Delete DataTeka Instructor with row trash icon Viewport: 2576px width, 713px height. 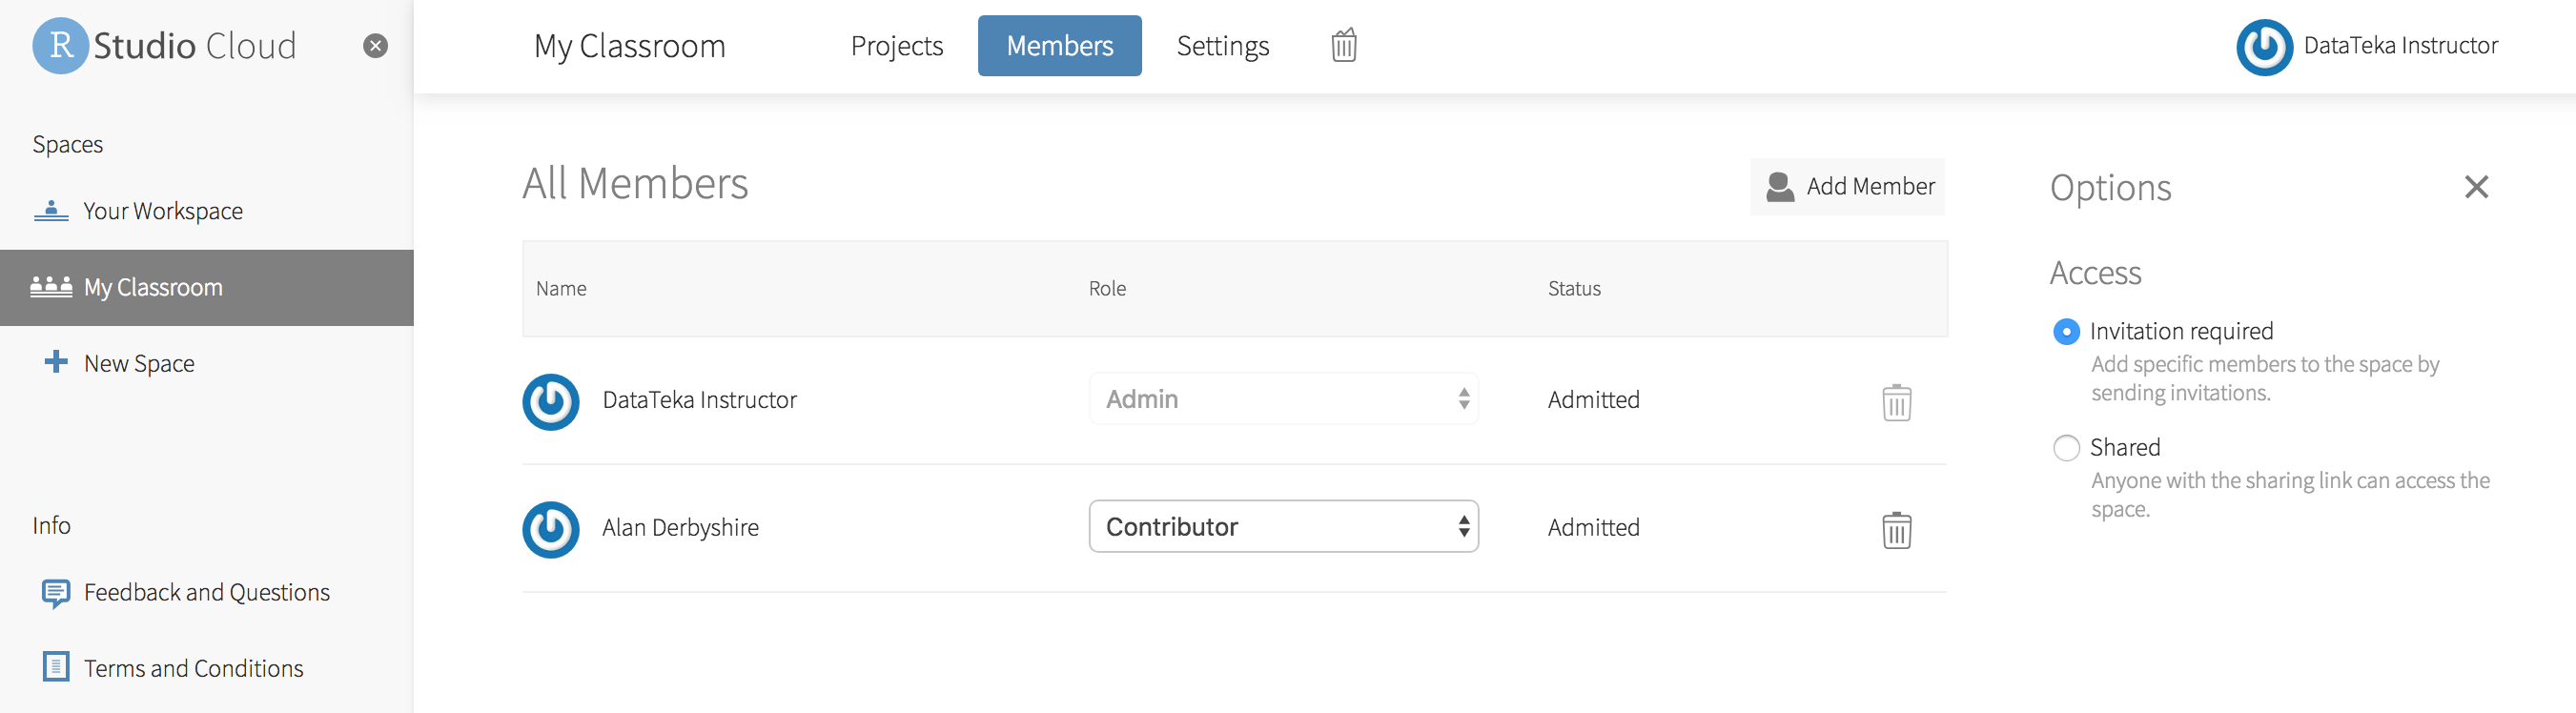[1896, 402]
